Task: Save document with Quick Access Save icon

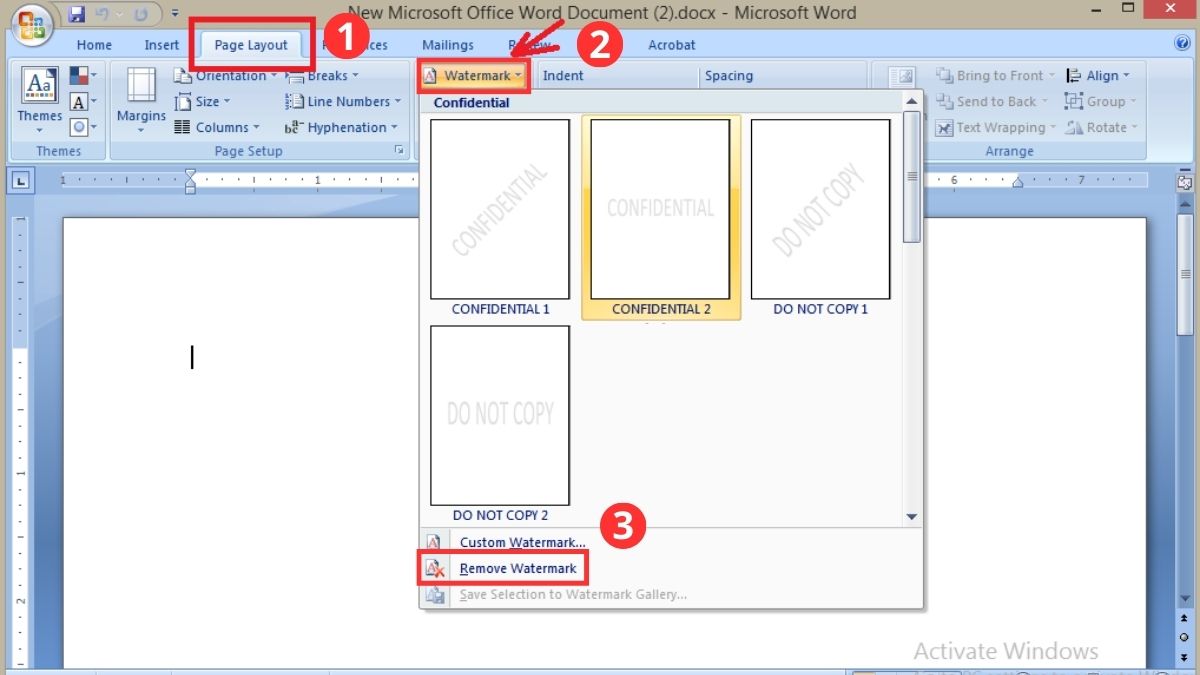Action: 77,14
